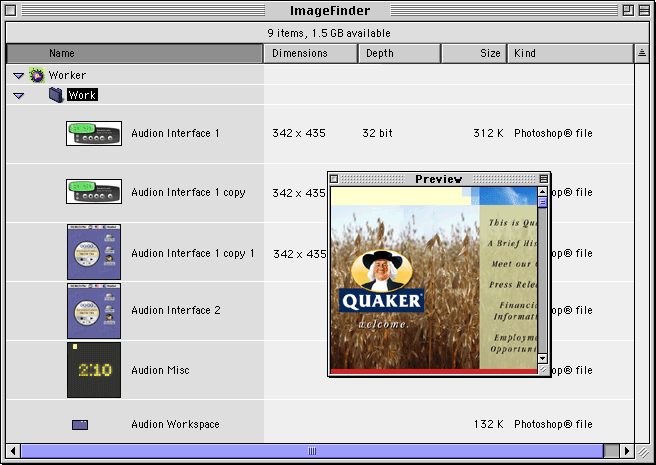
Task: Sort by the Size column header
Action: pyautogui.click(x=474, y=53)
